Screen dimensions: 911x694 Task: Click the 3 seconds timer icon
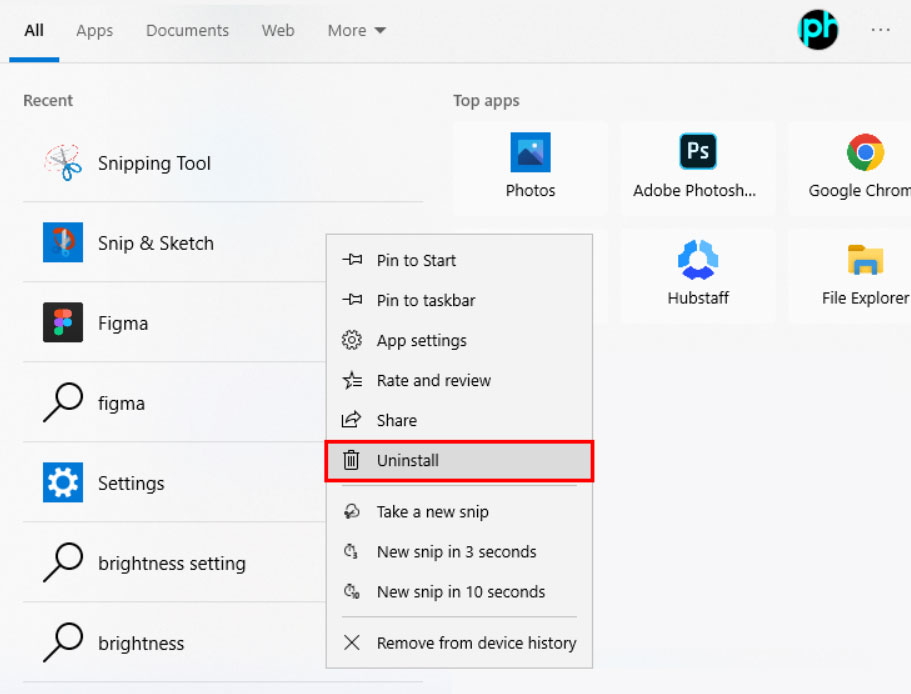point(351,551)
